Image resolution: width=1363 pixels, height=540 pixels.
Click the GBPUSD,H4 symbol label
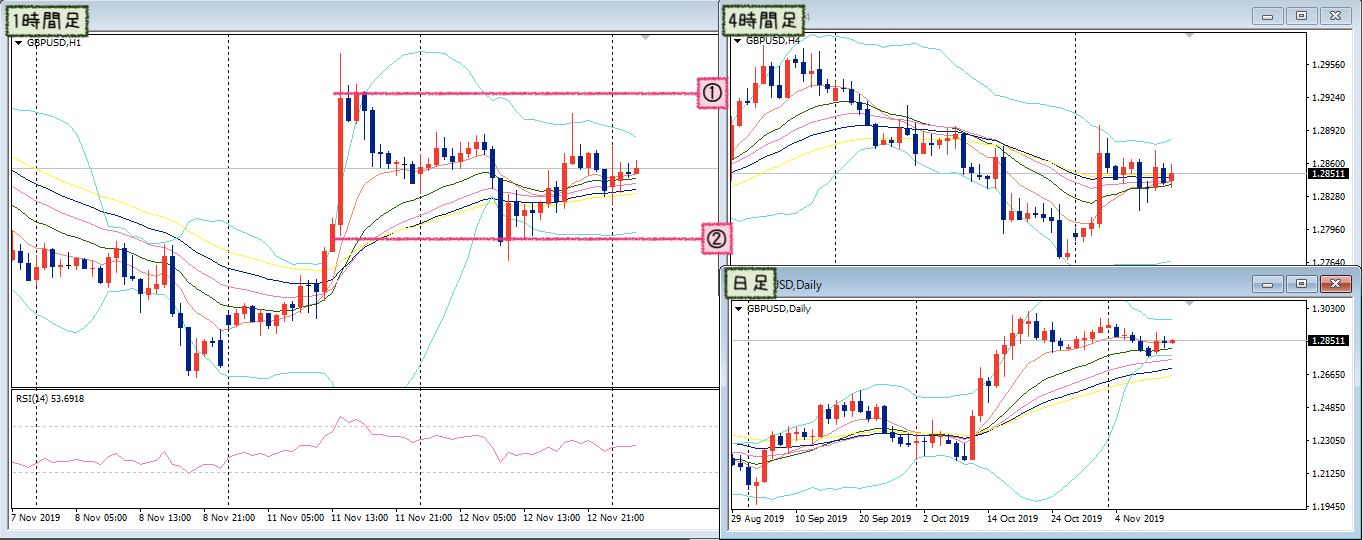pos(773,41)
